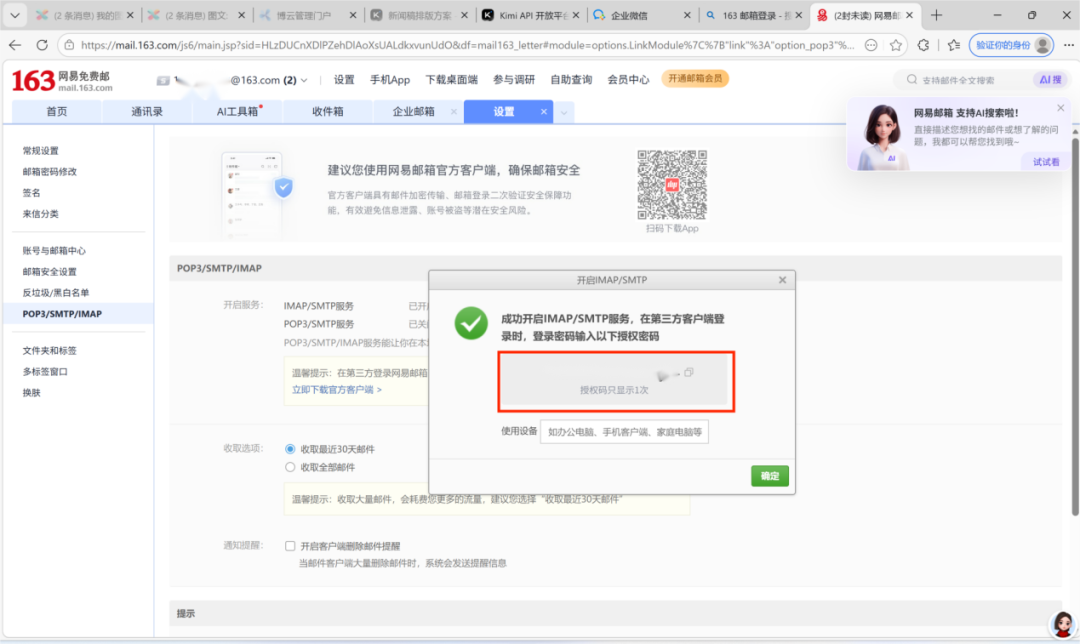Confirm with the green 确定 button
This screenshot has width=1080, height=644.
click(769, 476)
